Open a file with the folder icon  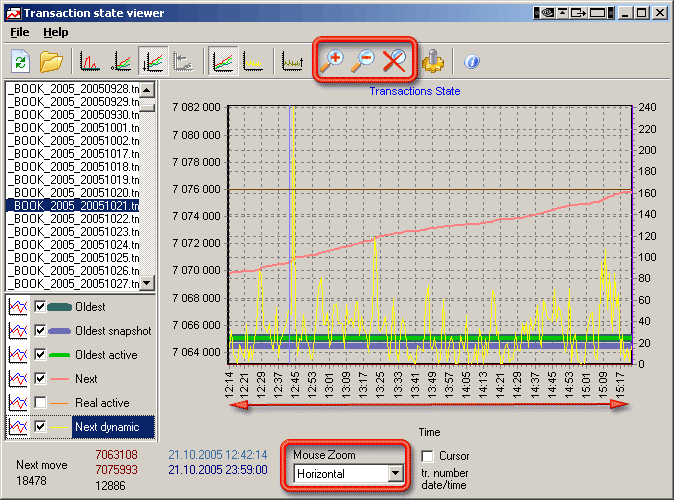coord(51,62)
